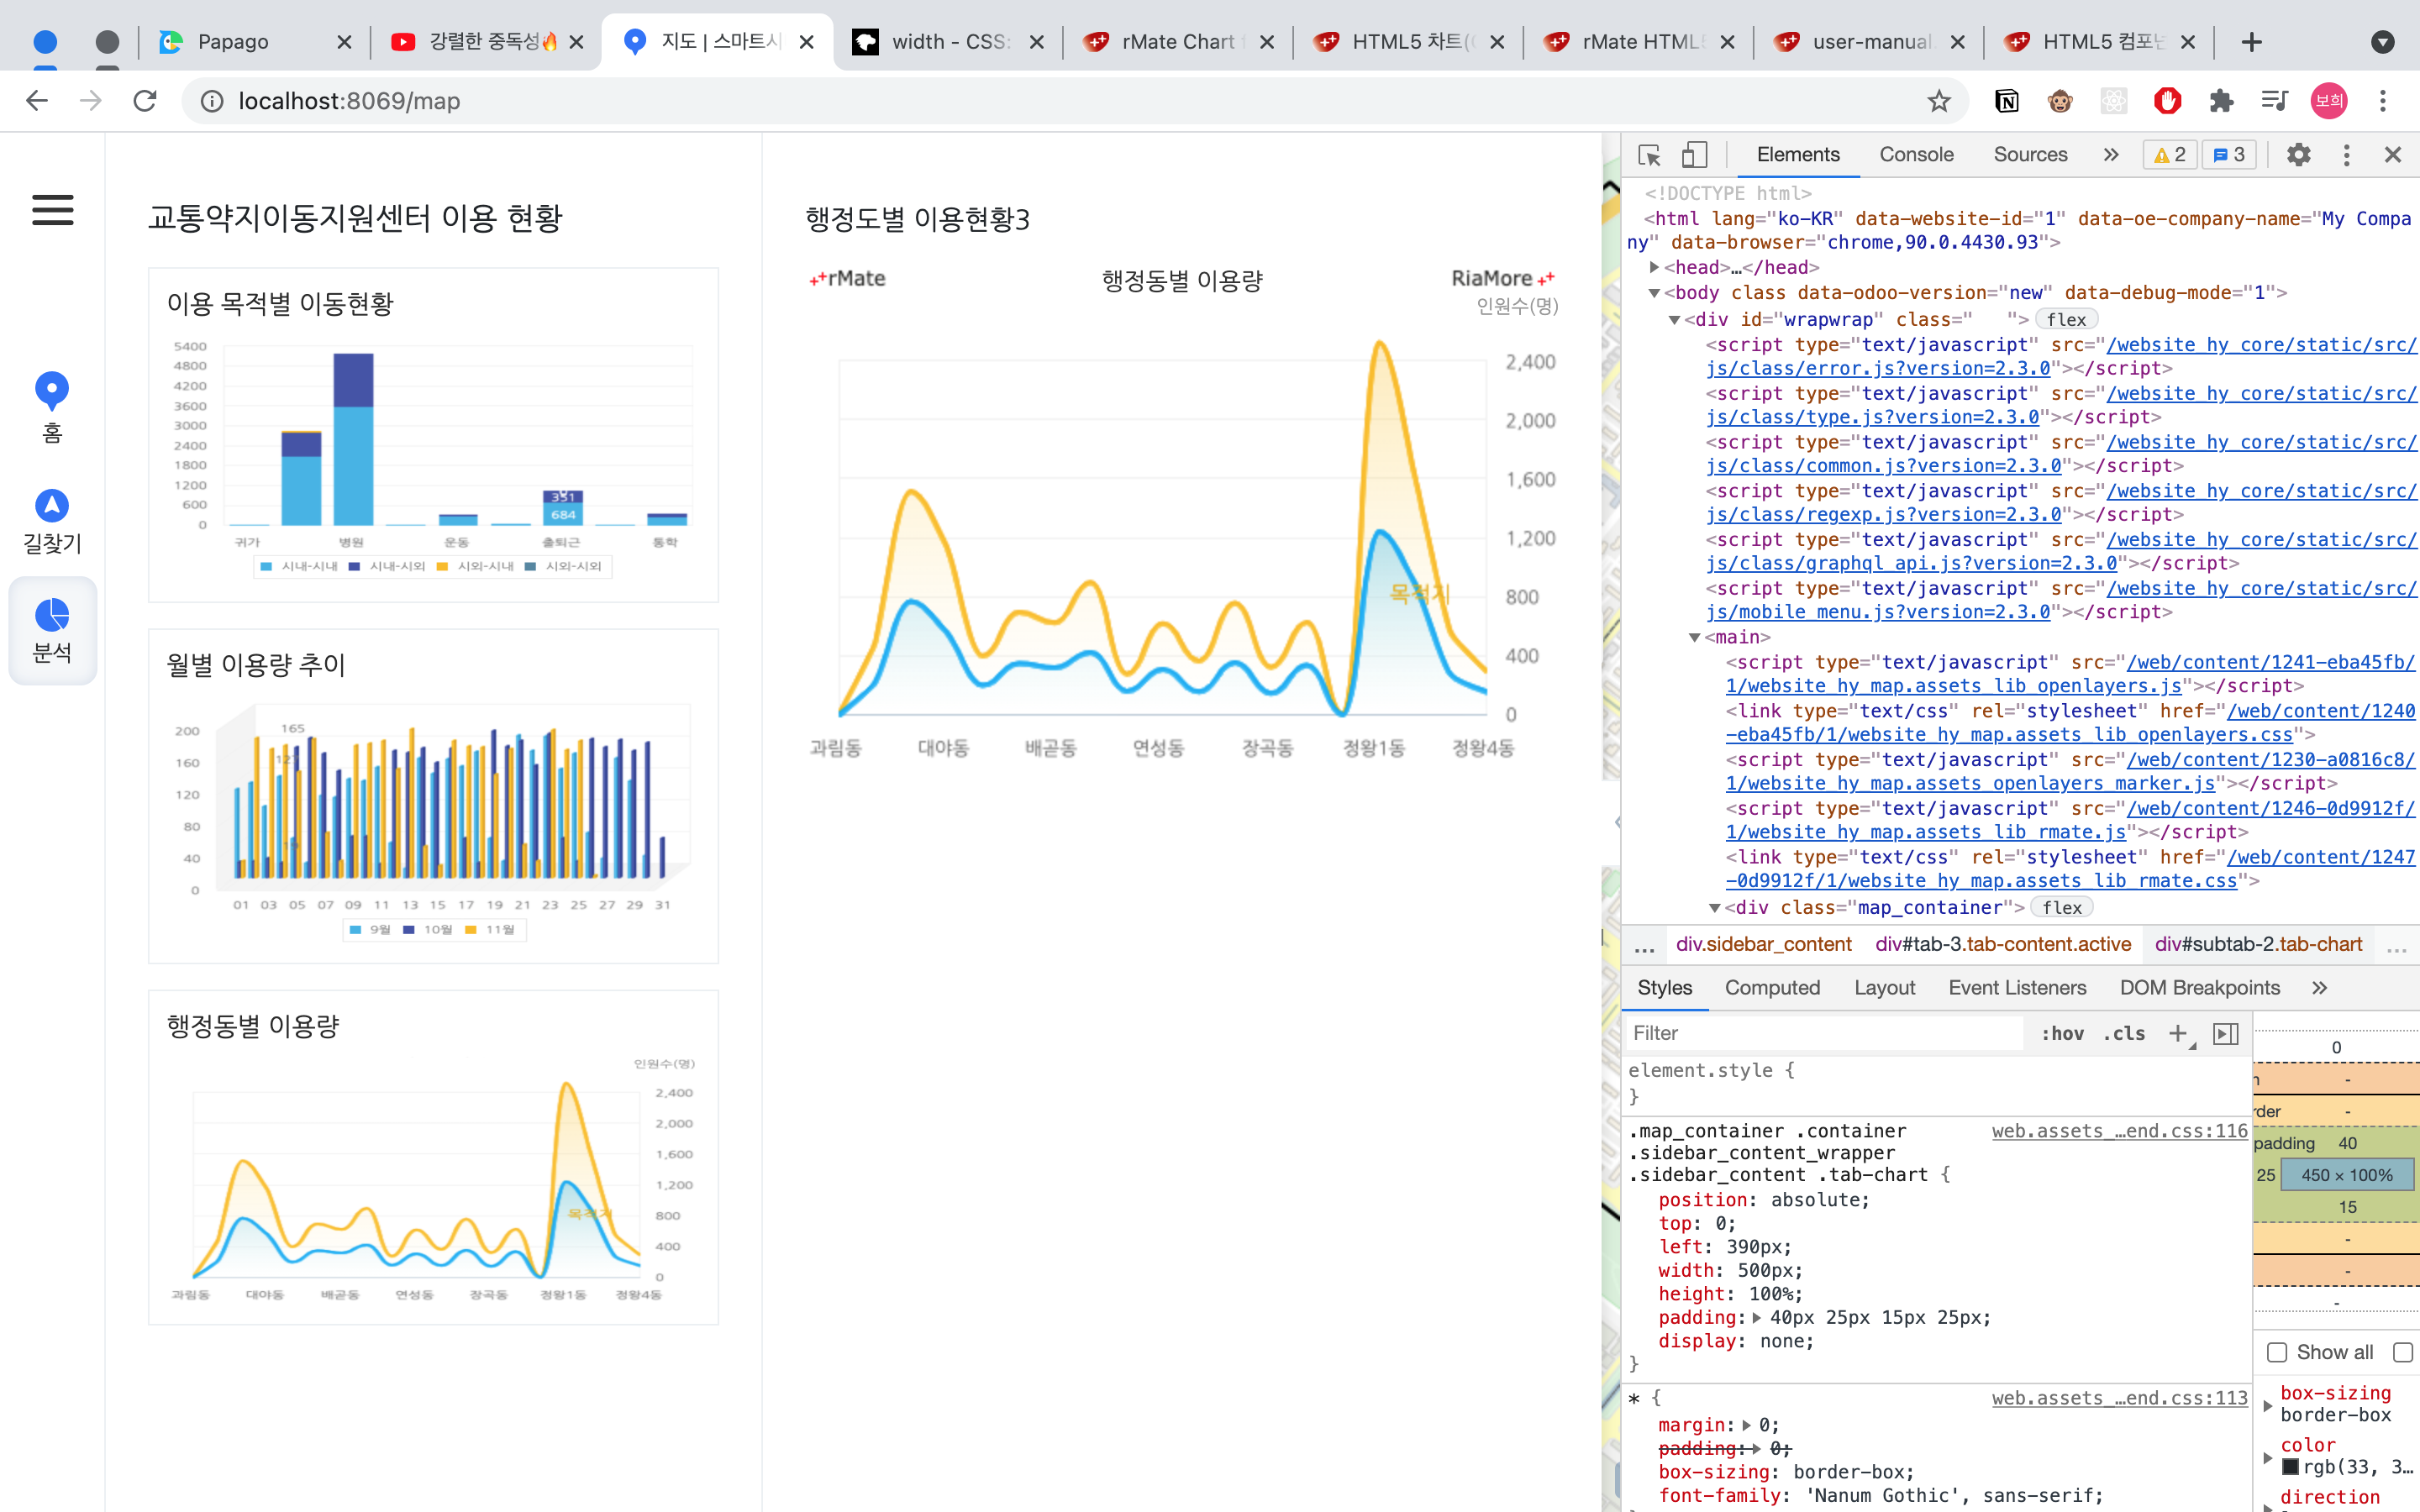Viewport: 2420px width, 1512px height.
Task: Open the Tampermonkey monkey extension
Action: pyautogui.click(x=2060, y=101)
